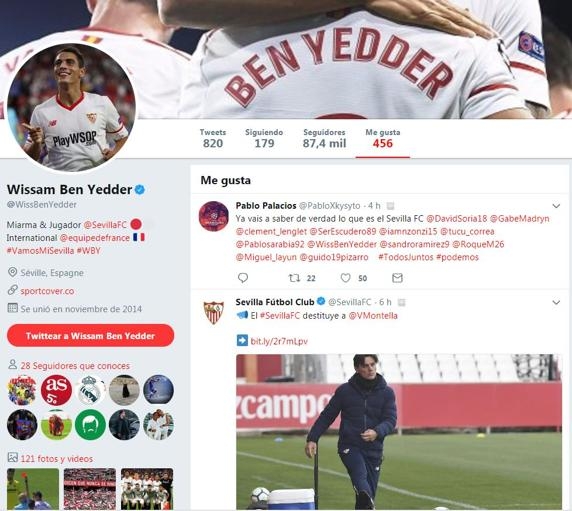
Task: Select the Me gusta tab
Action: pyautogui.click(x=383, y=139)
